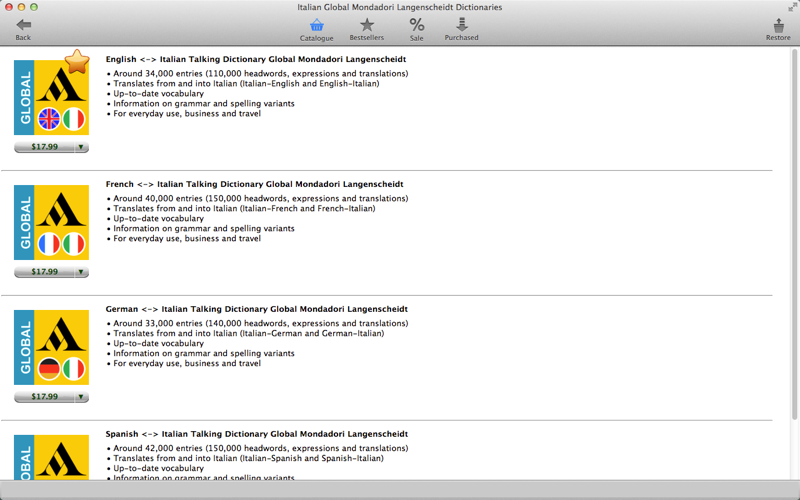800x500 pixels.
Task: Buy English-Italian dictionary for $17.99
Action: tap(44, 147)
